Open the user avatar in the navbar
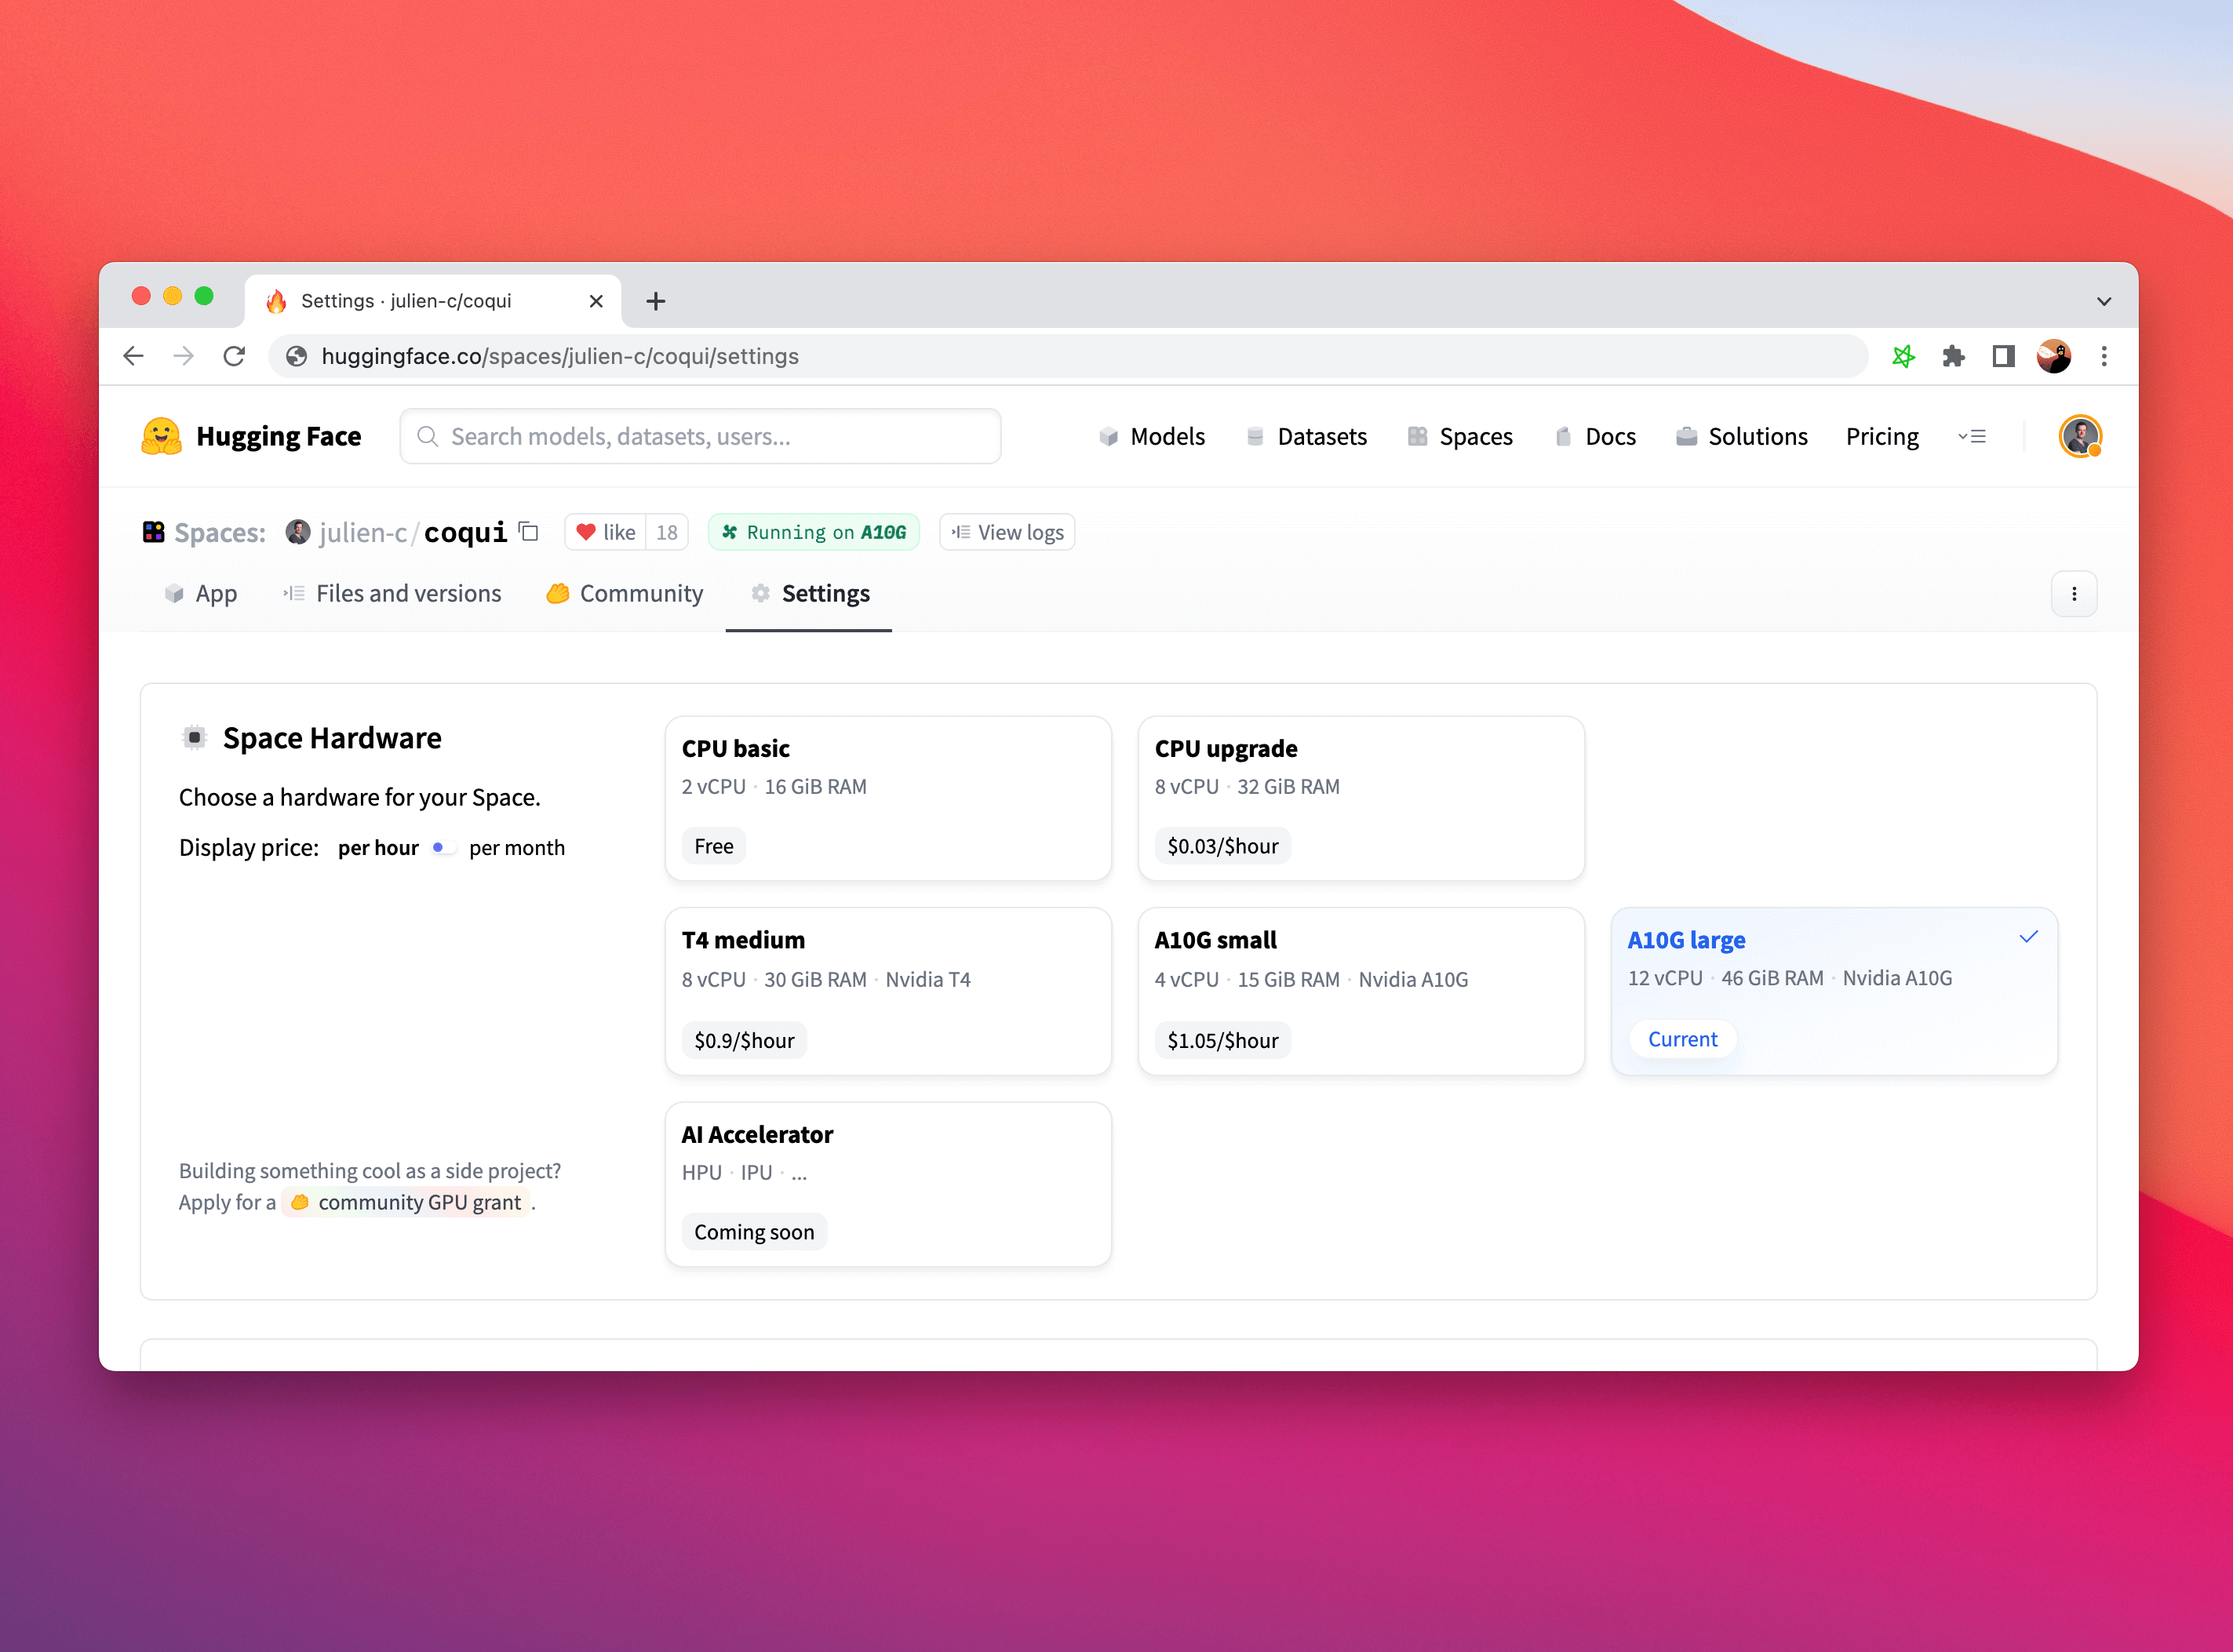The height and width of the screenshot is (1652, 2233). (2080, 436)
